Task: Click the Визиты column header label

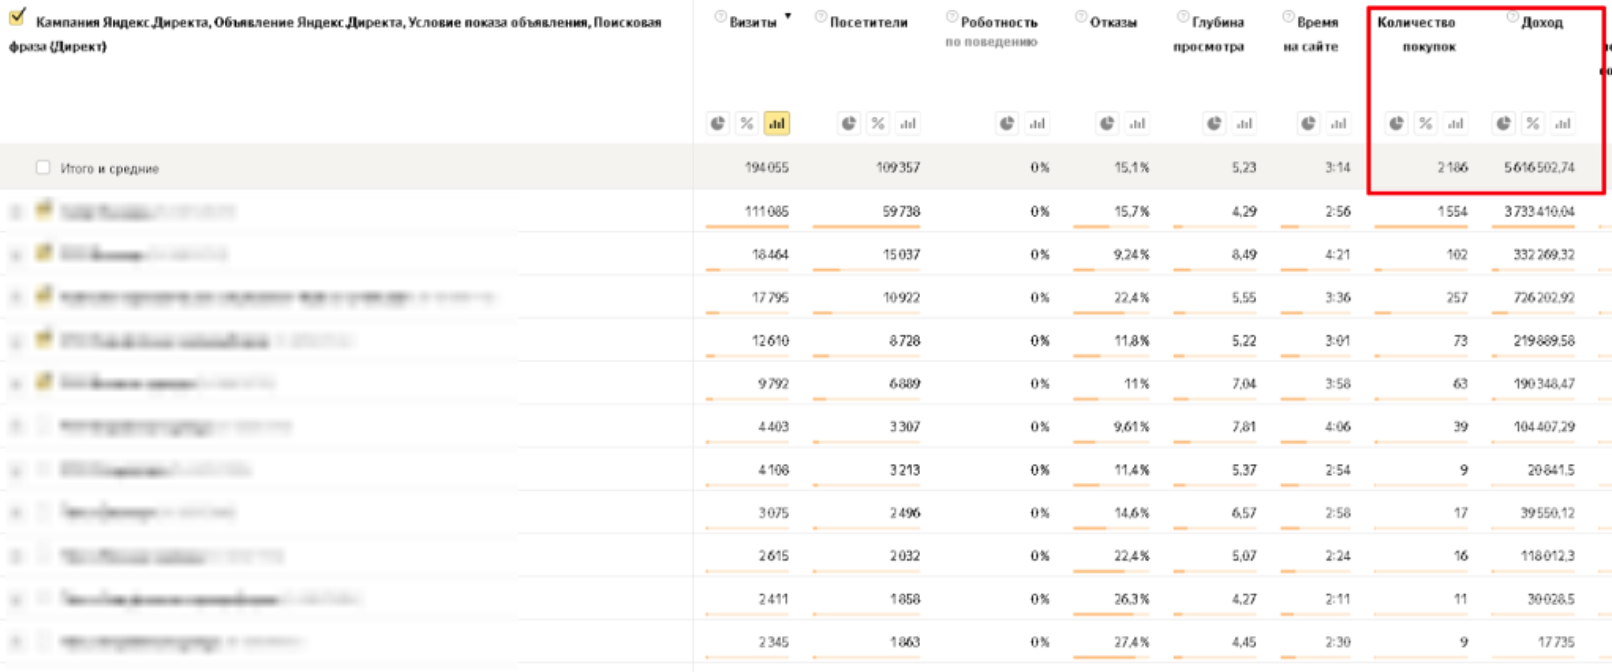Action: [753, 22]
